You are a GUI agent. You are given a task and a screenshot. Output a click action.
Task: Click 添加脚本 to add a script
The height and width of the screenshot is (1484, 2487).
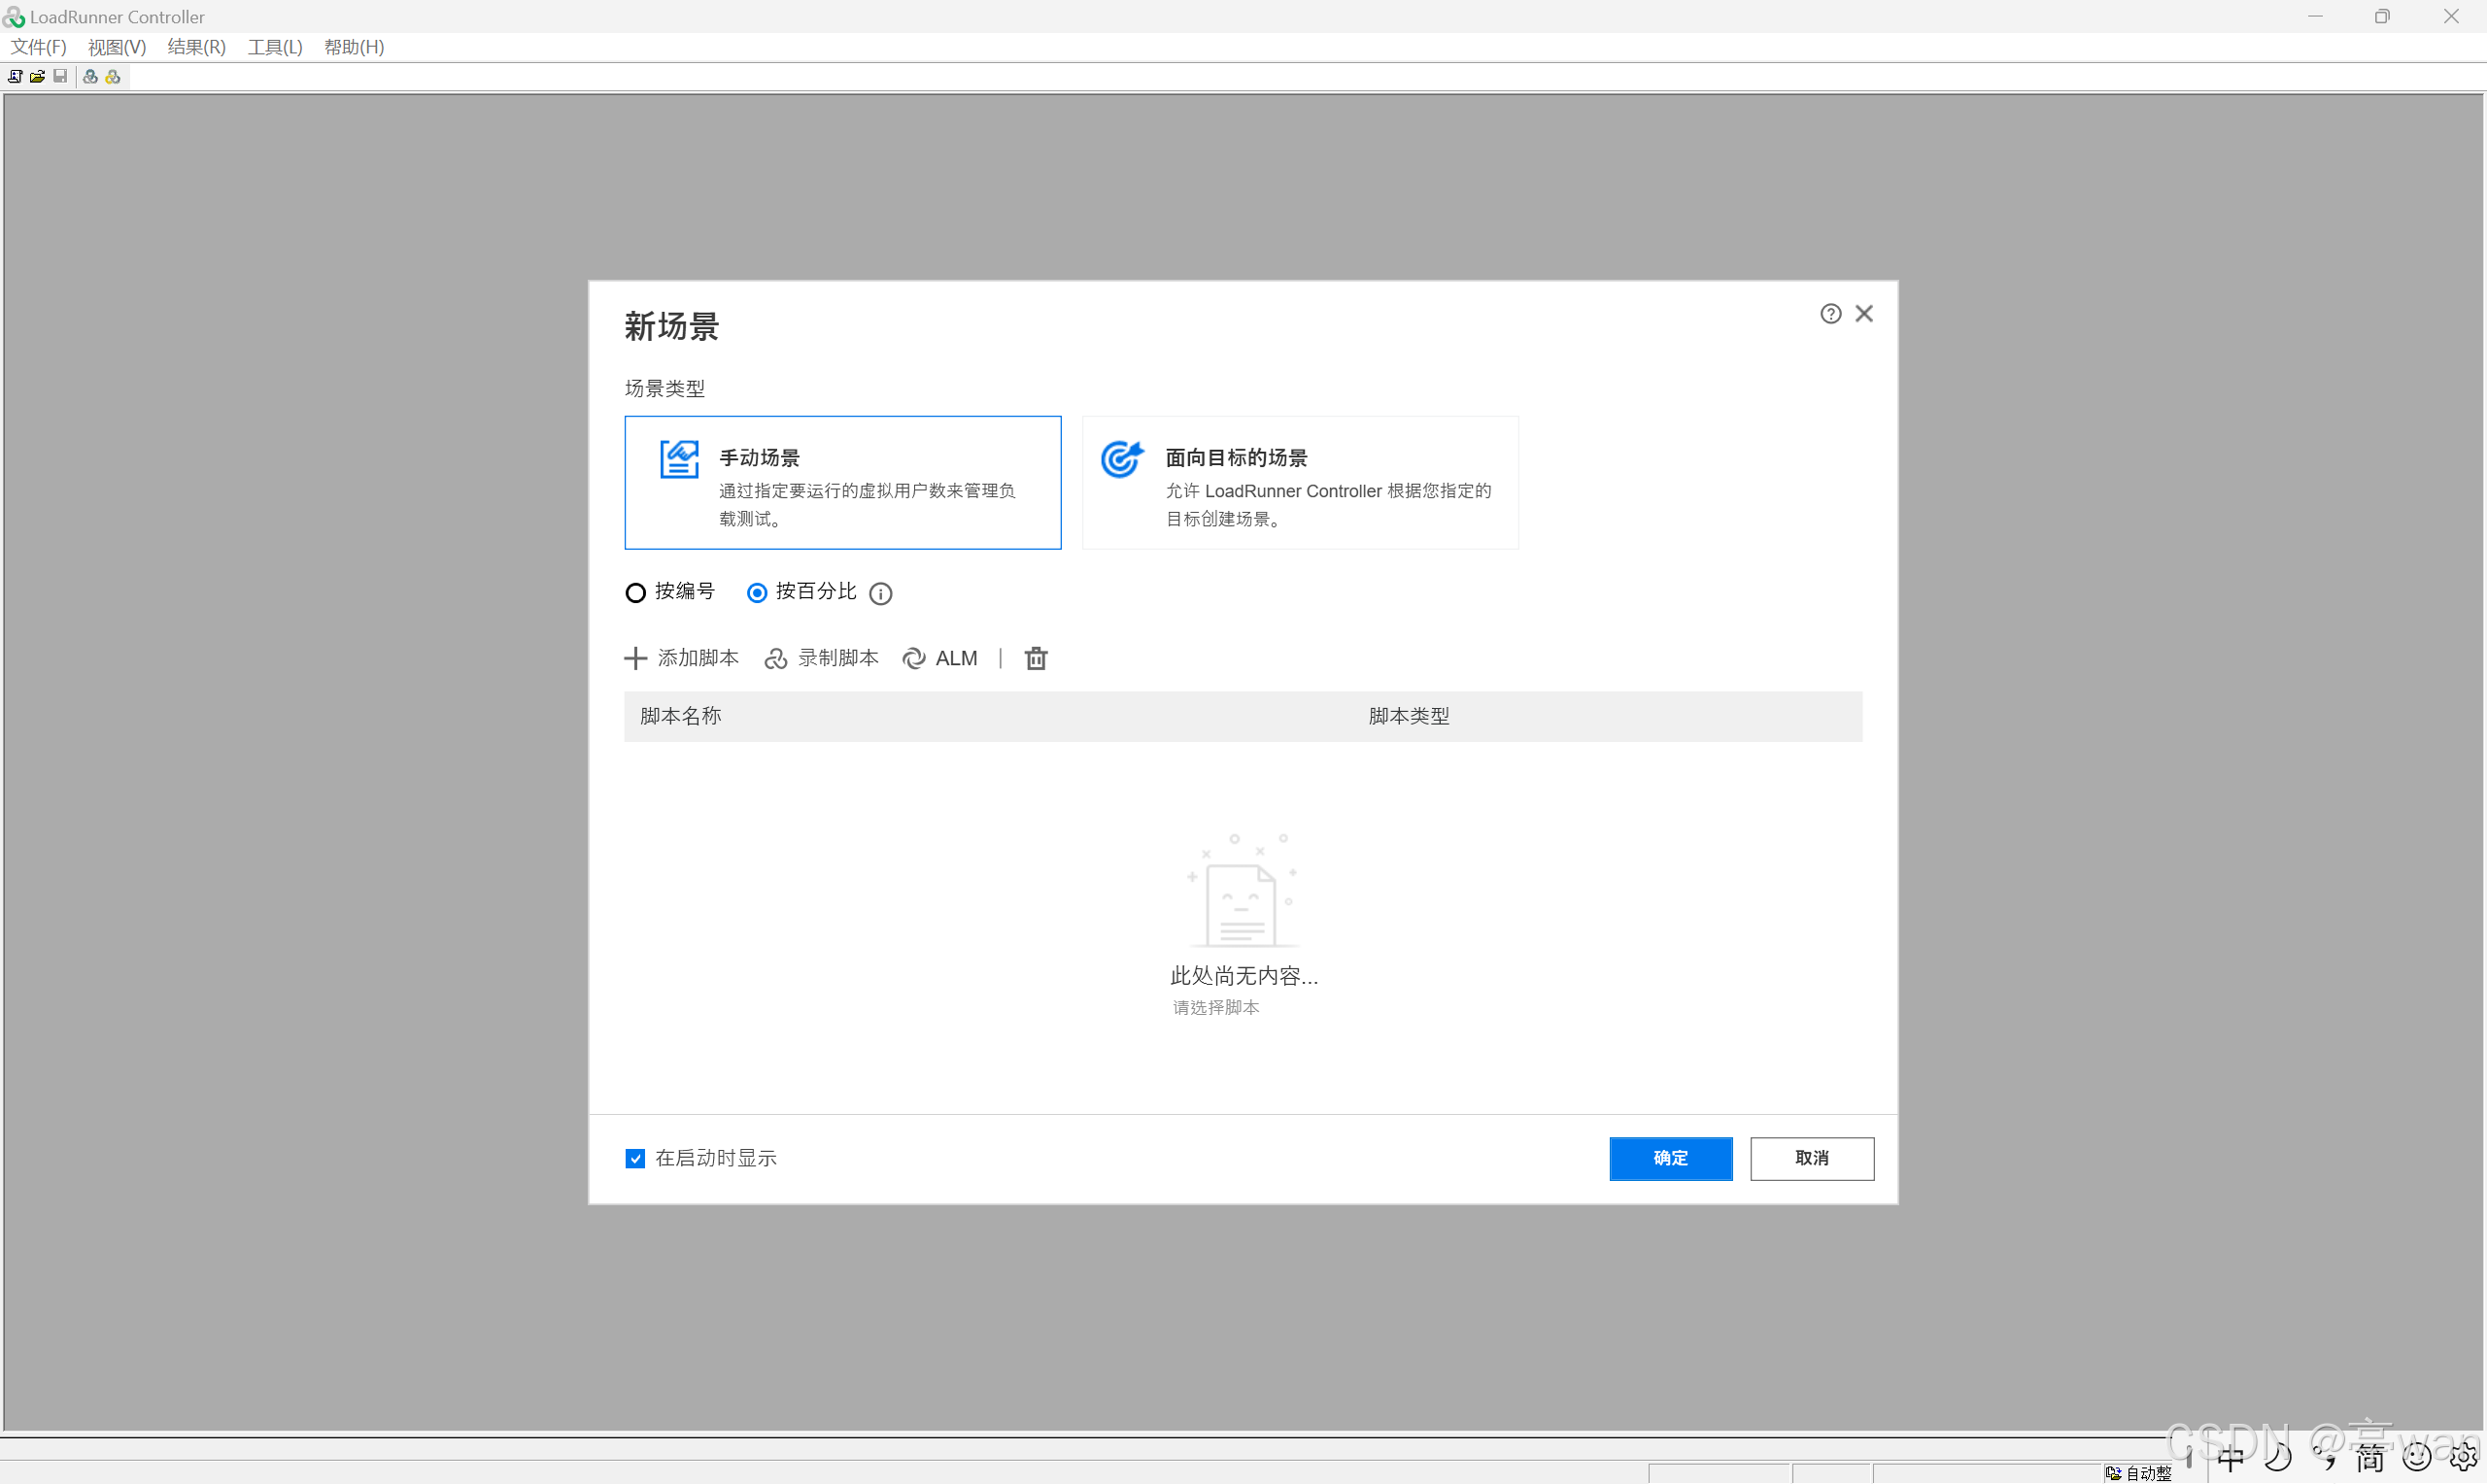point(682,658)
